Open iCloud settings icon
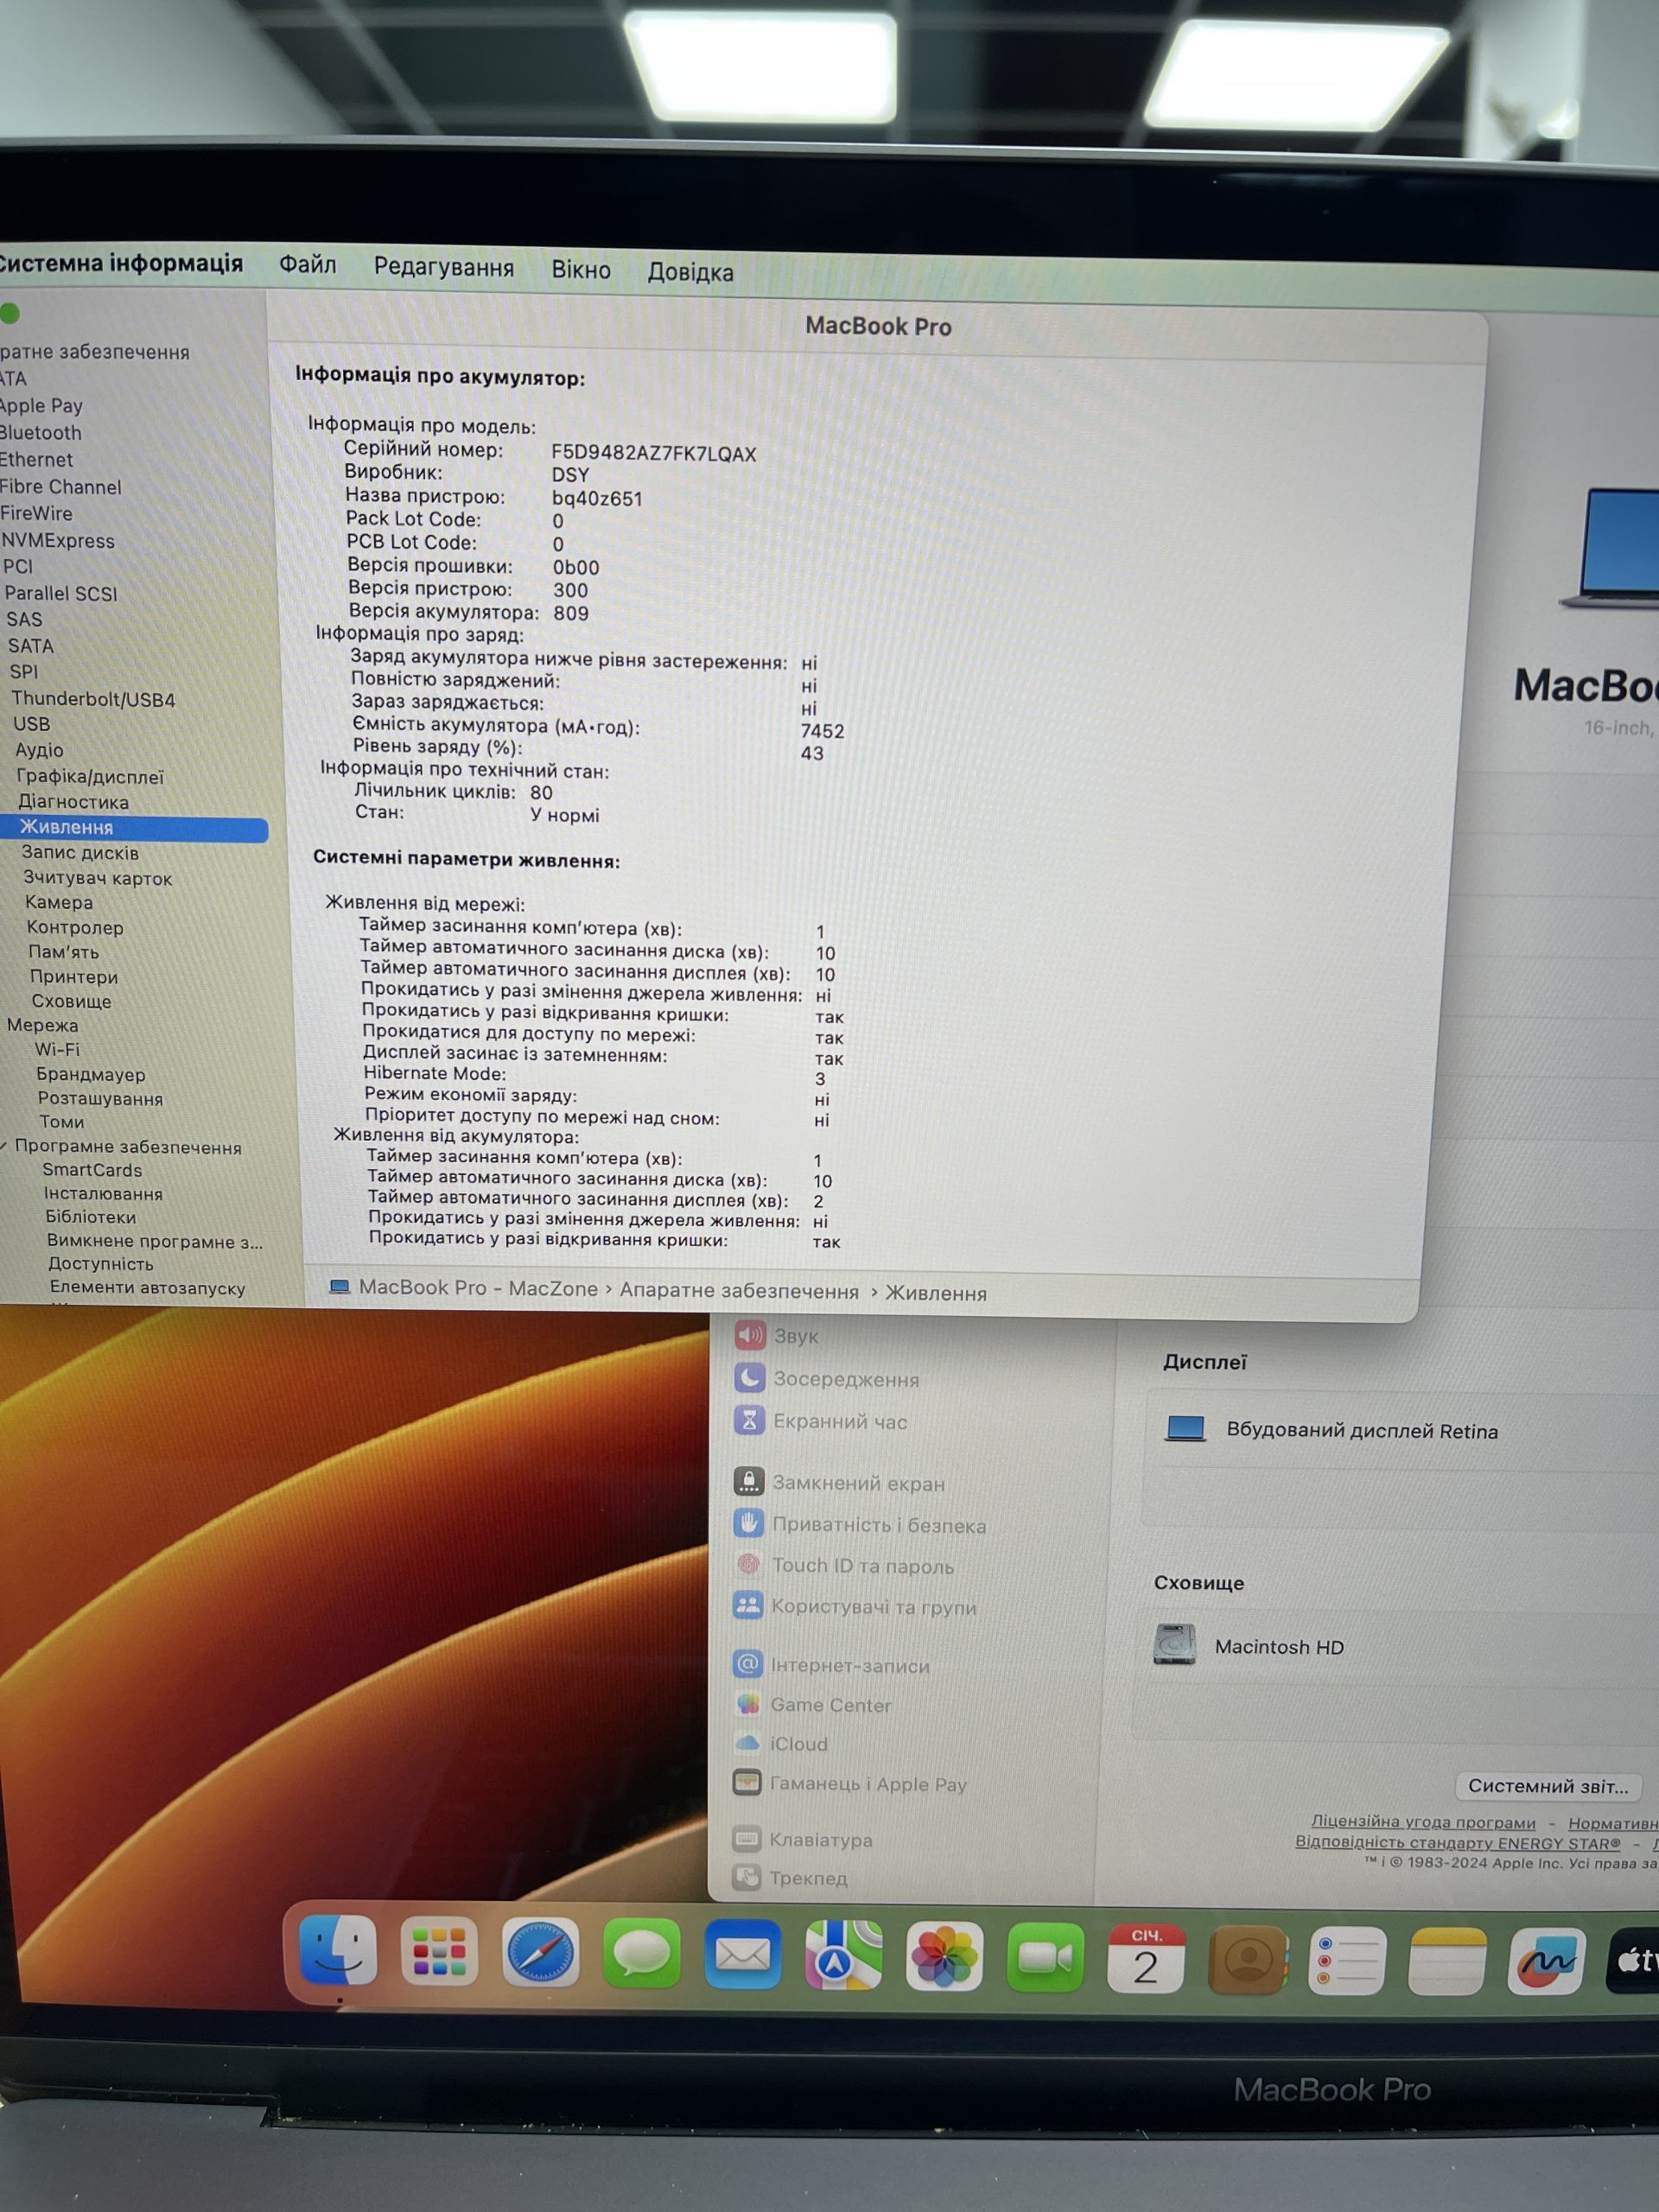The height and width of the screenshot is (2212, 1659). [747, 1743]
